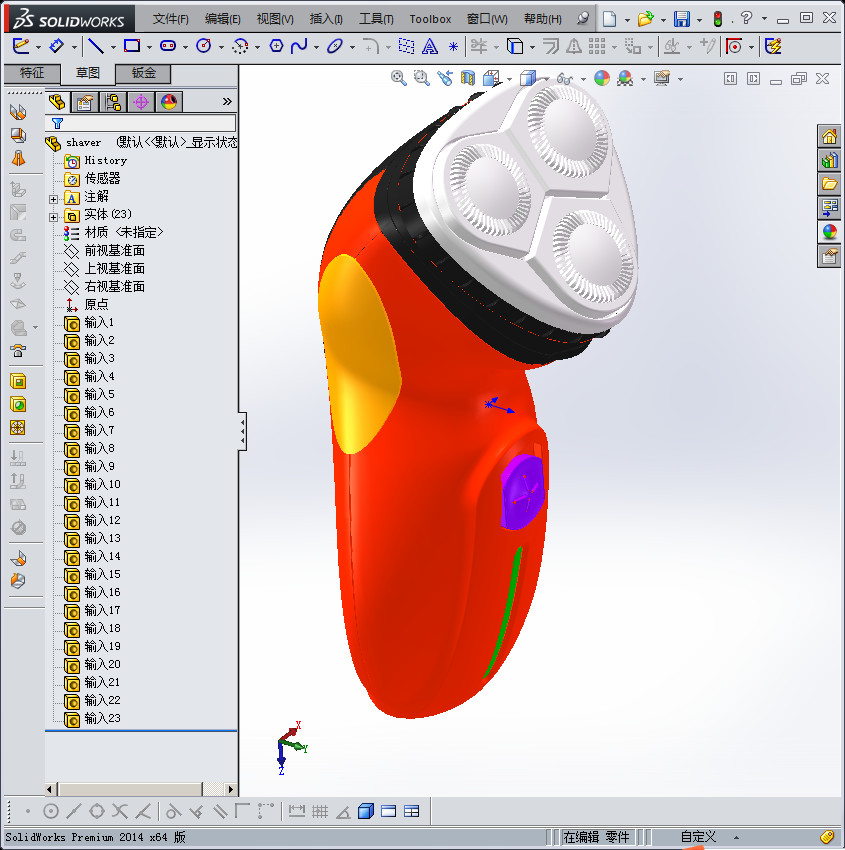Click the New document icon
Screen dimensions: 845x850
pos(610,20)
